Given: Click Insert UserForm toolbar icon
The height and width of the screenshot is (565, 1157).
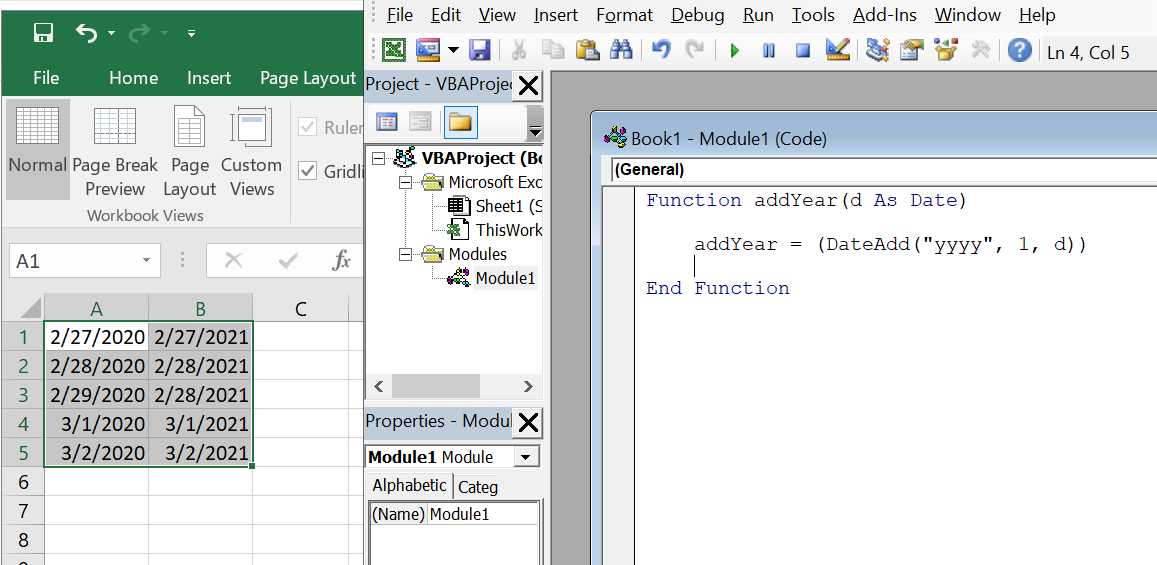Looking at the screenshot, I should point(428,50).
